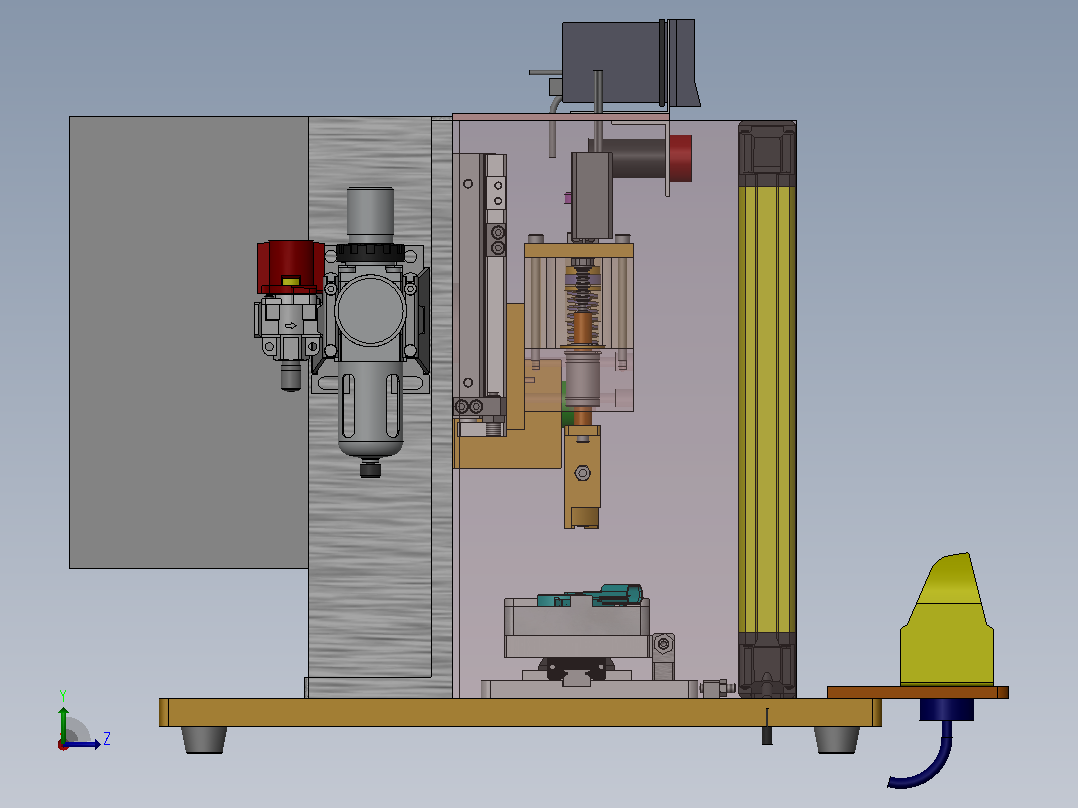Click the black drain plug under filter bowl
This screenshot has width=1078, height=808.
pyautogui.click(x=370, y=470)
